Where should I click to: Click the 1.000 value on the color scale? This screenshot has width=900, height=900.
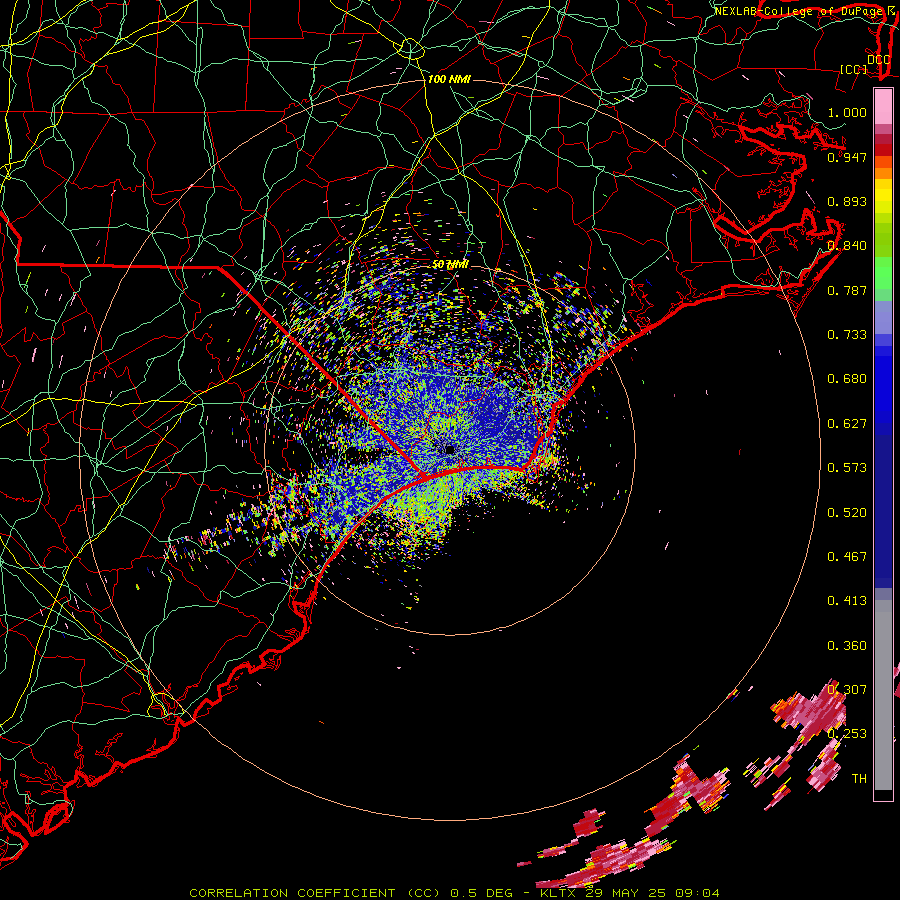(847, 112)
